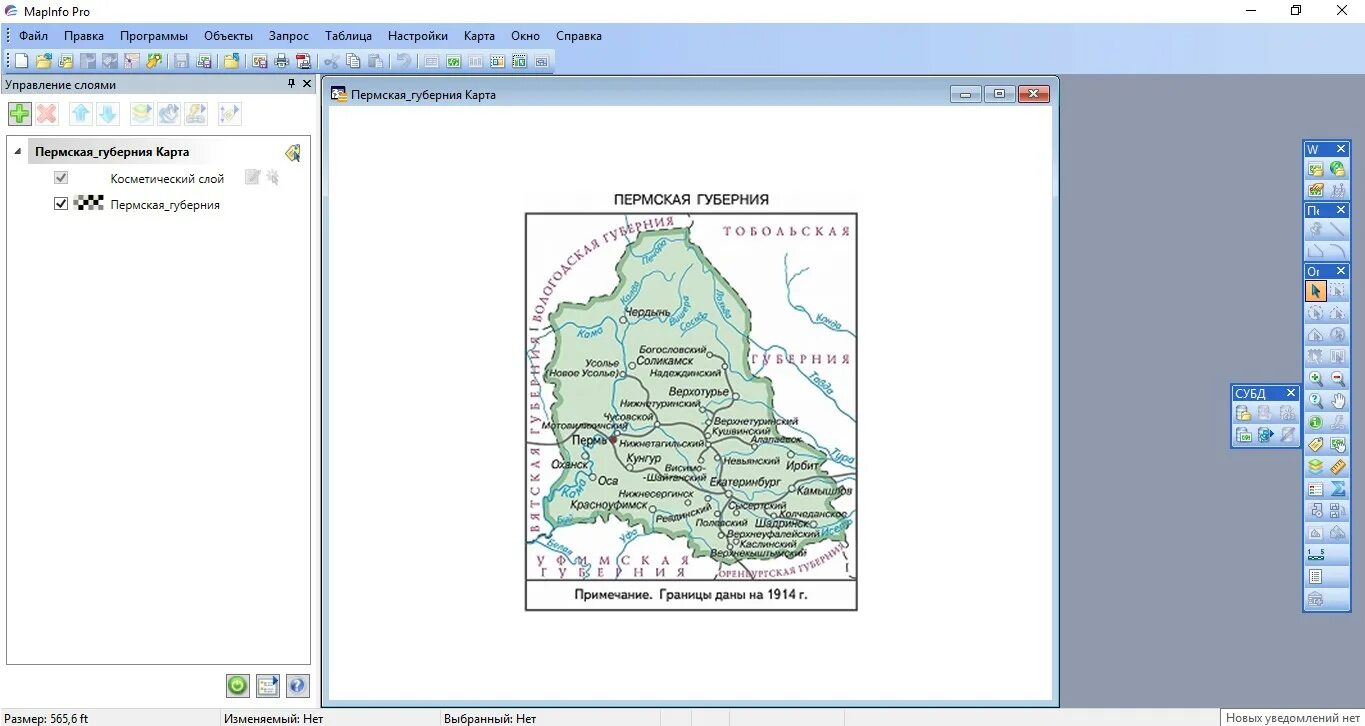Select the Ruler measuring tool
The width and height of the screenshot is (1365, 726).
click(x=1338, y=467)
